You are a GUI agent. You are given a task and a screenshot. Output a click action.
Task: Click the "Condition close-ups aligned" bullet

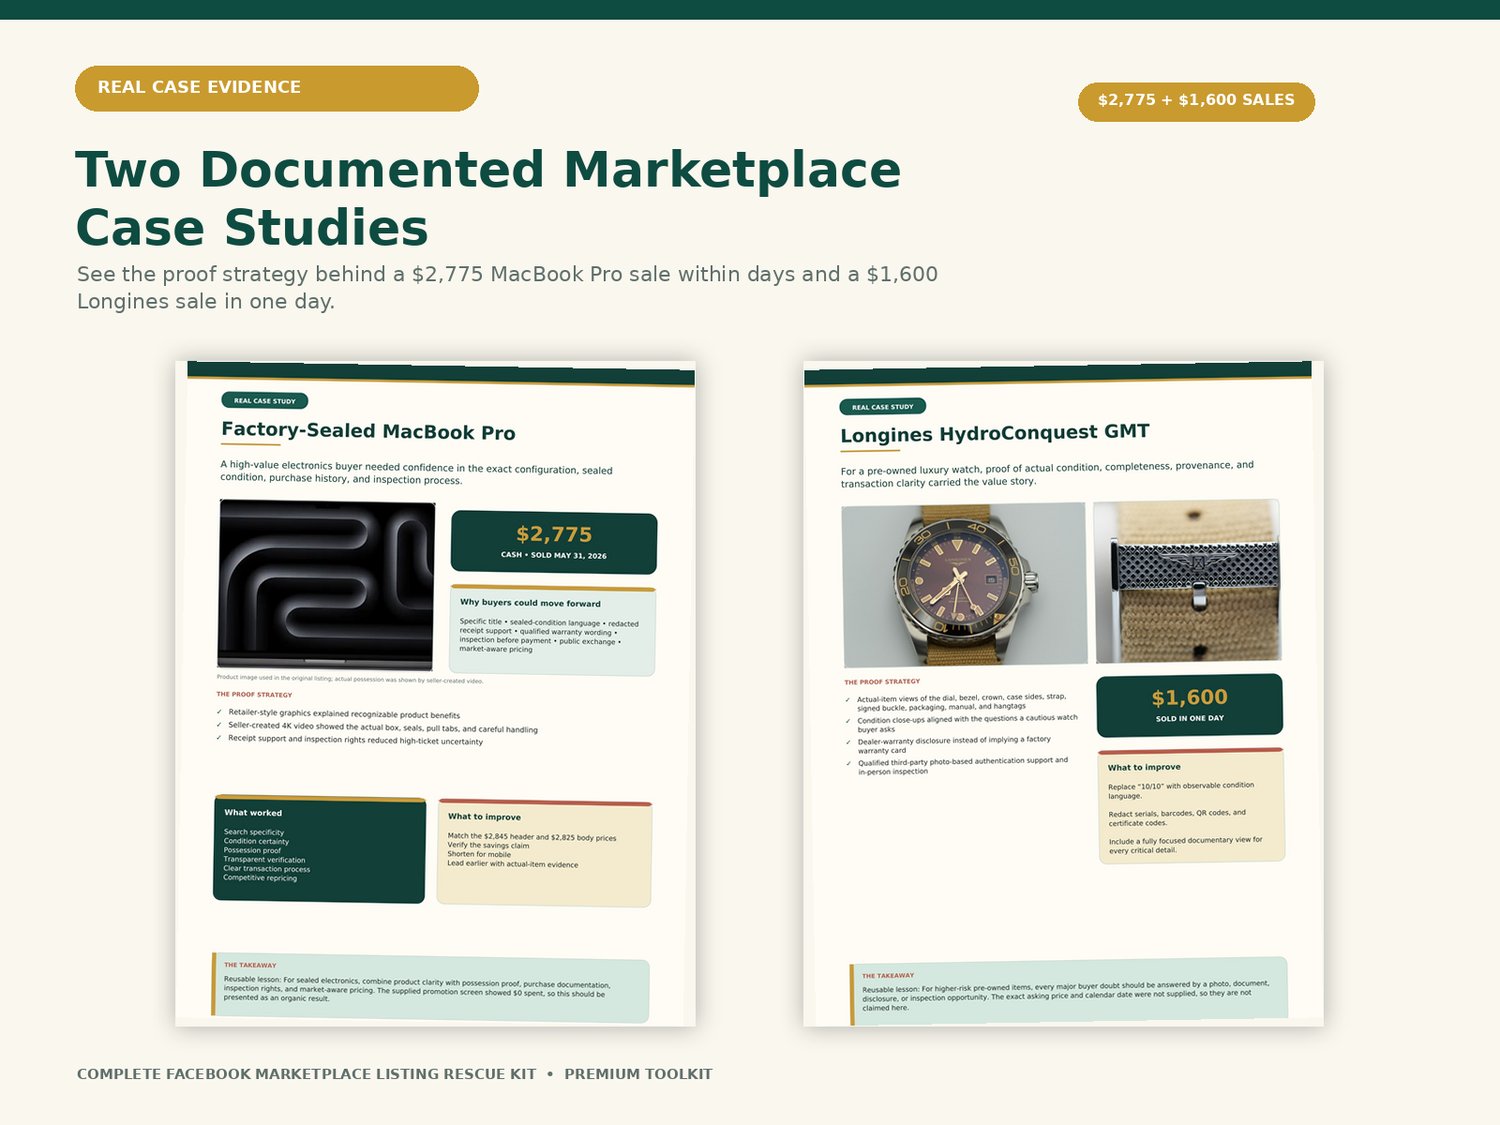click(x=962, y=724)
